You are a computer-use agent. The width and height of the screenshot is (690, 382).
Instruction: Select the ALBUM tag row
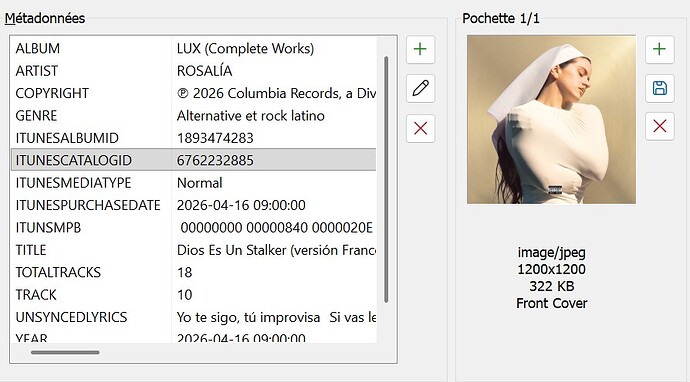[x=194, y=48]
